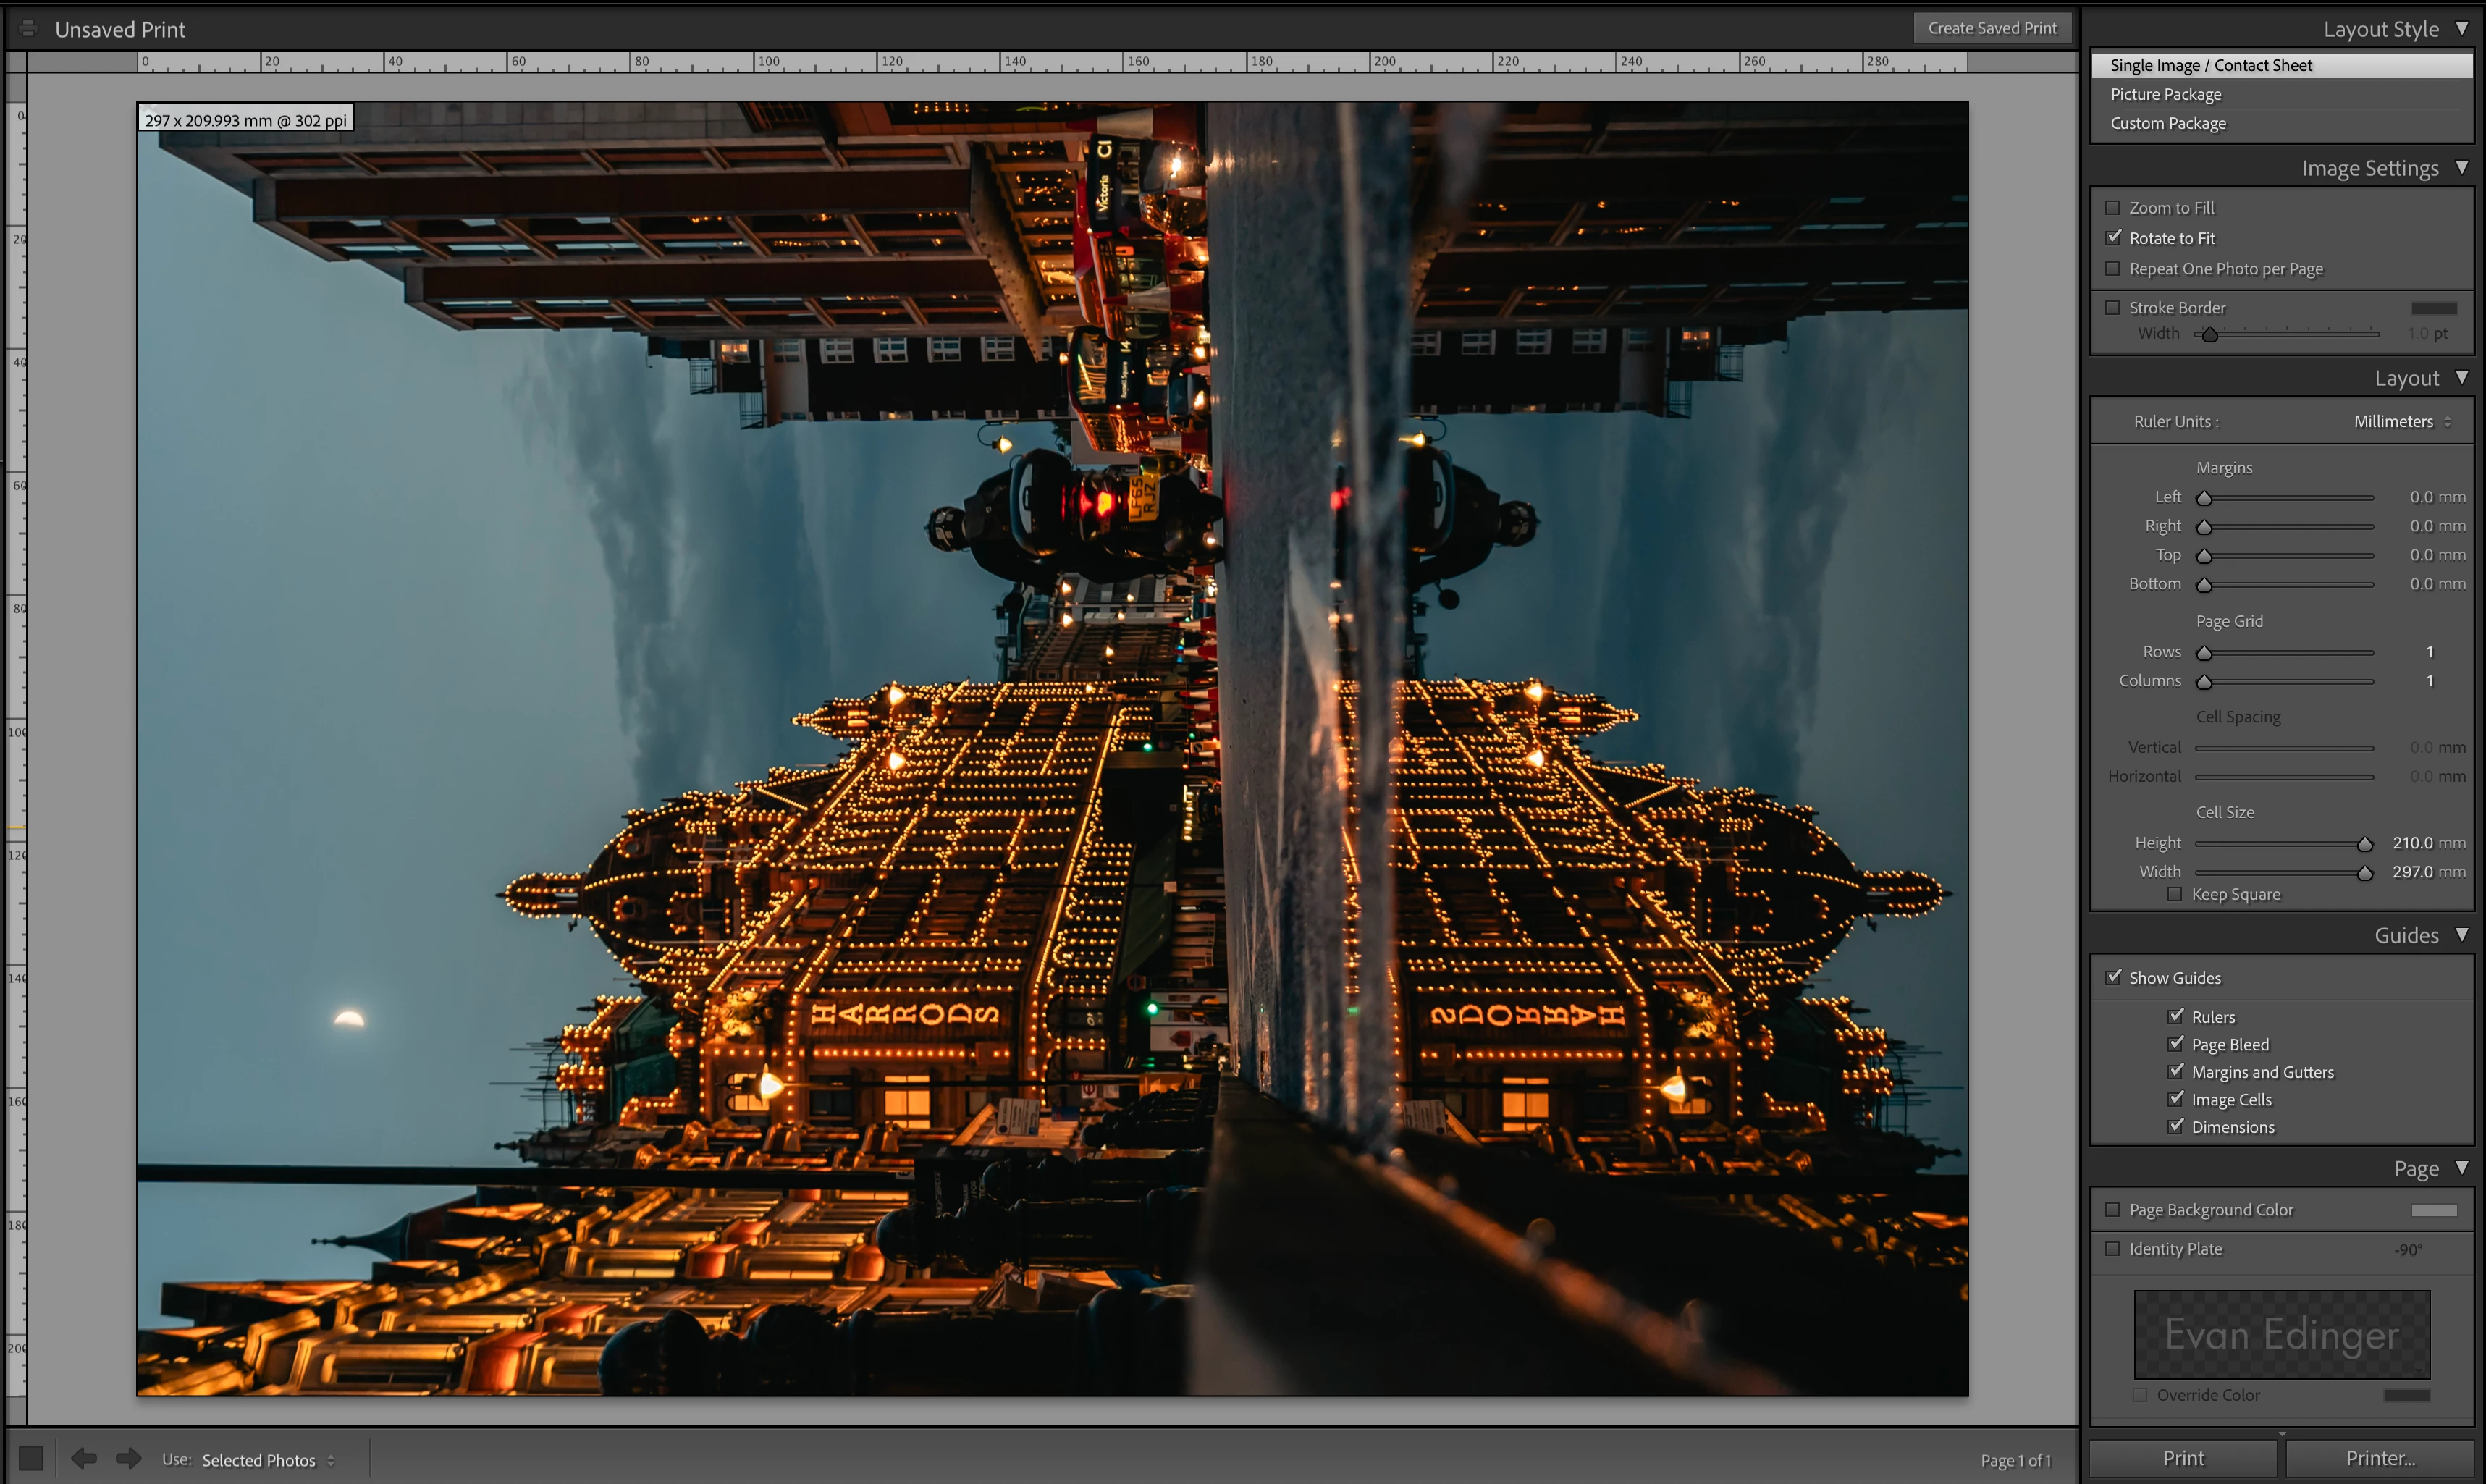Go to next page with right arrow
This screenshot has height=1484, width=2486.
[x=128, y=1459]
